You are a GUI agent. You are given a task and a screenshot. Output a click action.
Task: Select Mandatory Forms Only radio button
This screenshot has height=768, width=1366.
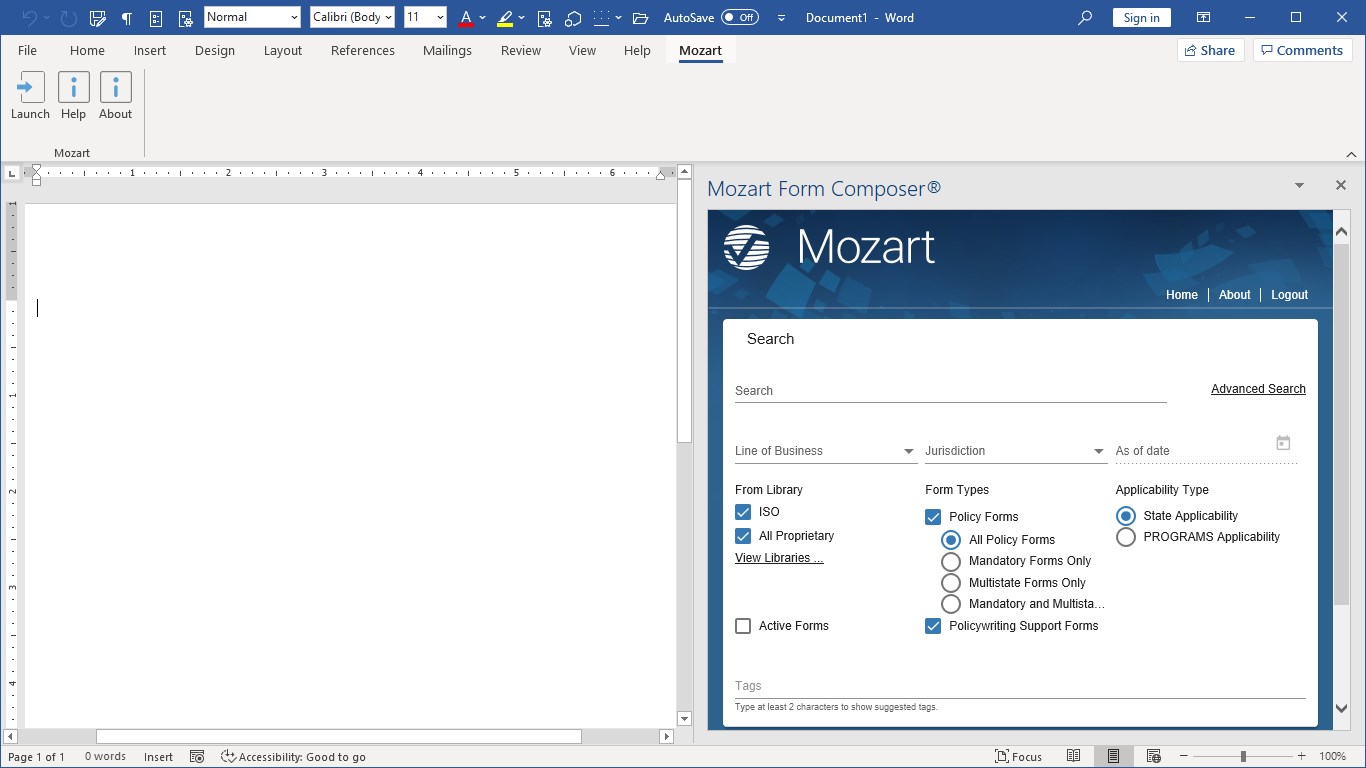951,561
